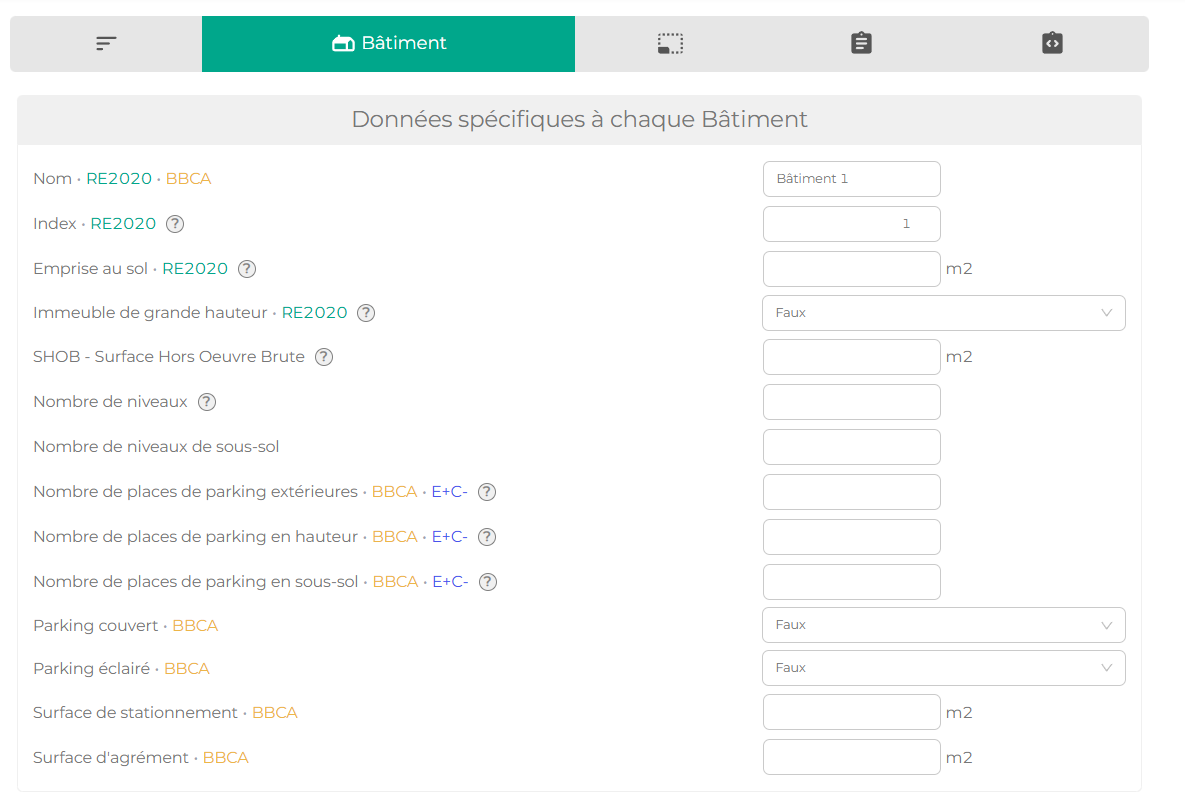Image resolution: width=1185 pixels, height=792 pixels.
Task: Focus the Emprise au sol input
Action: click(x=852, y=269)
